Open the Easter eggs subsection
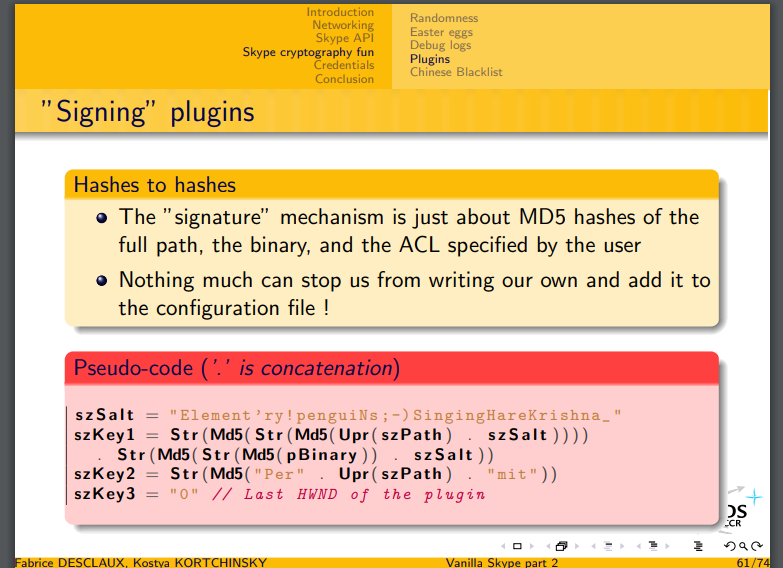The image size is (783, 568). tap(441, 32)
